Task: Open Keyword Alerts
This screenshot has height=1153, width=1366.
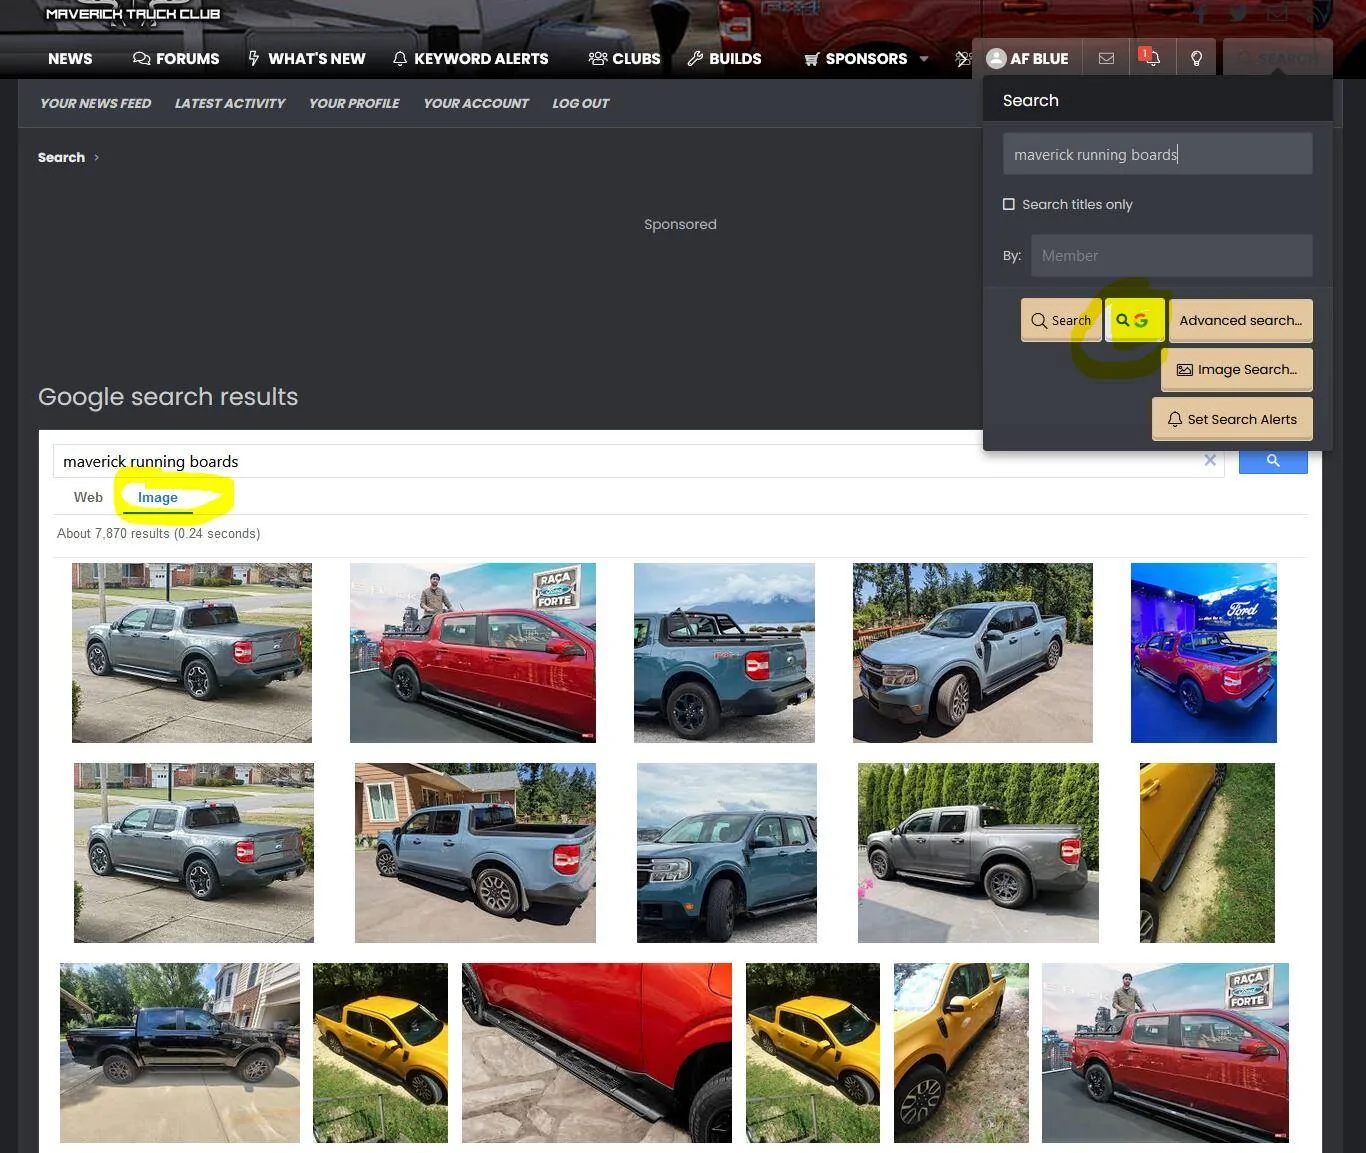Action: coord(470,59)
